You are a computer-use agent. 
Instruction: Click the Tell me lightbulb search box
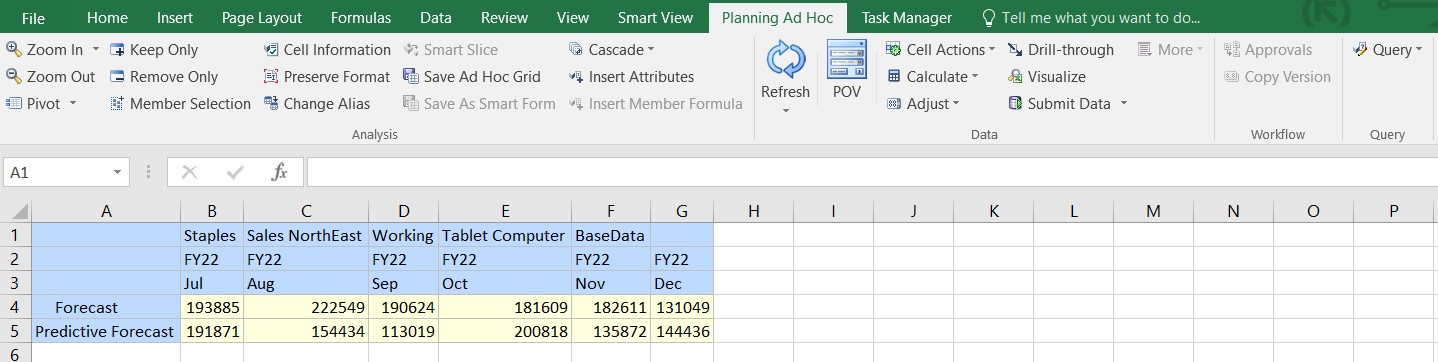tap(1090, 17)
